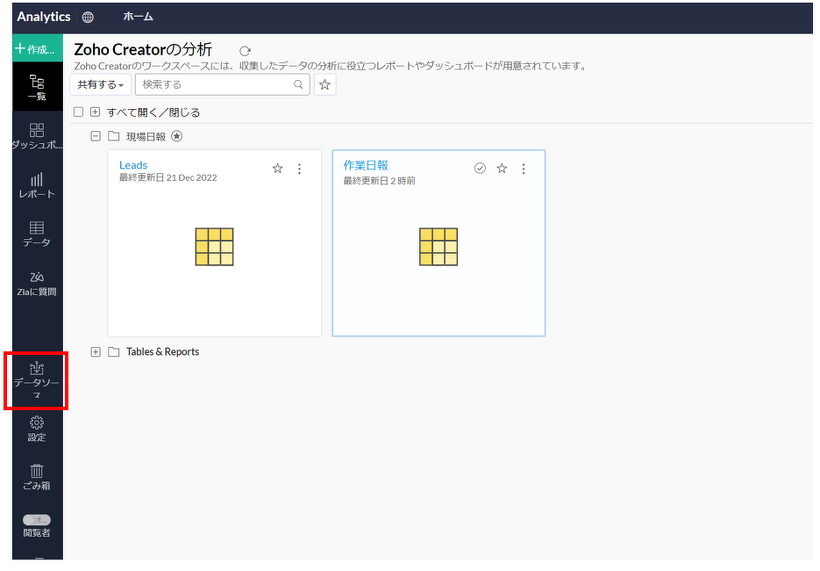Open the Reports sidebar section
The width and height of the screenshot is (820, 571).
click(x=37, y=185)
